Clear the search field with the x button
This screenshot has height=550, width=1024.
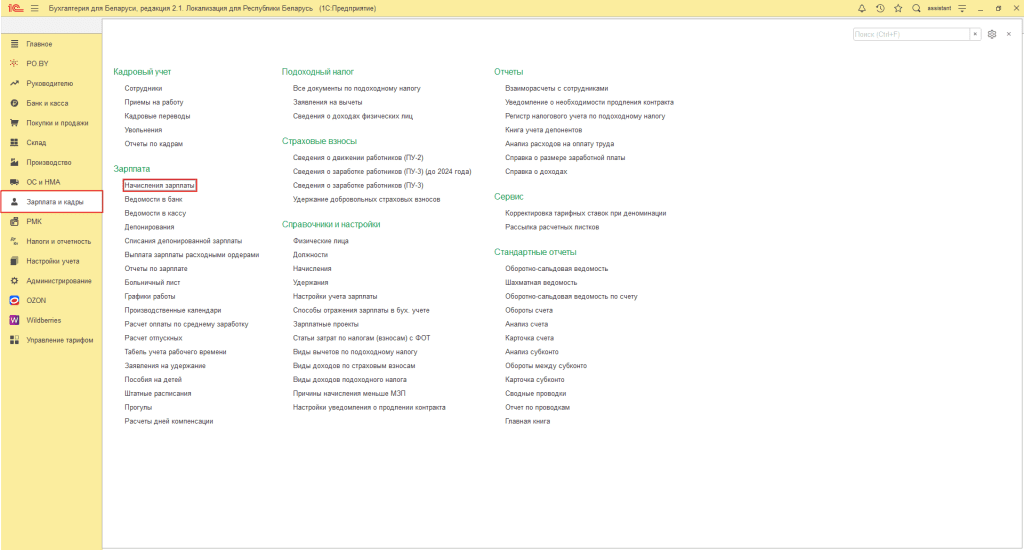coord(976,34)
